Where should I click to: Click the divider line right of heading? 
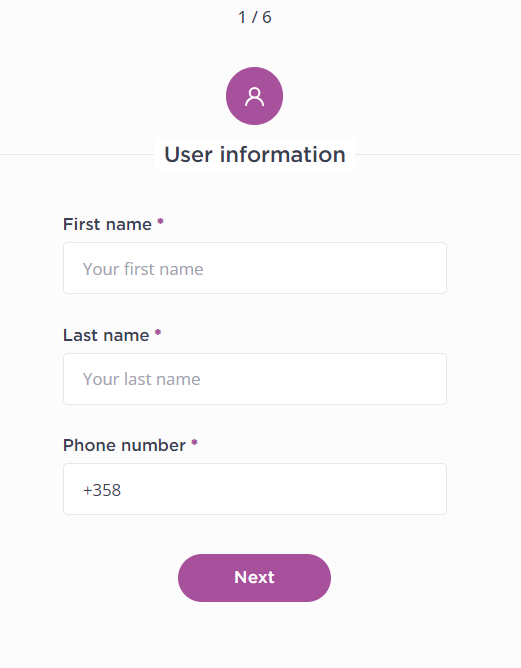coord(438,154)
